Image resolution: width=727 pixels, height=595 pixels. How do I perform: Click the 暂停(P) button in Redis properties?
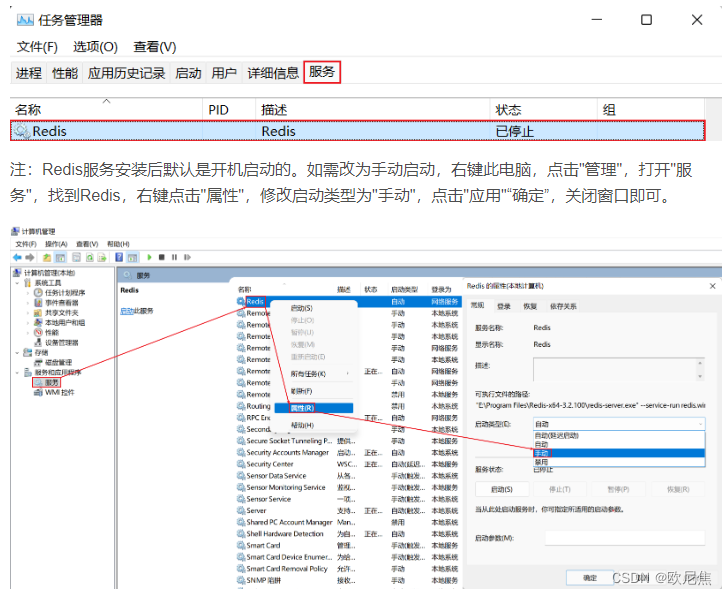(x=619, y=489)
